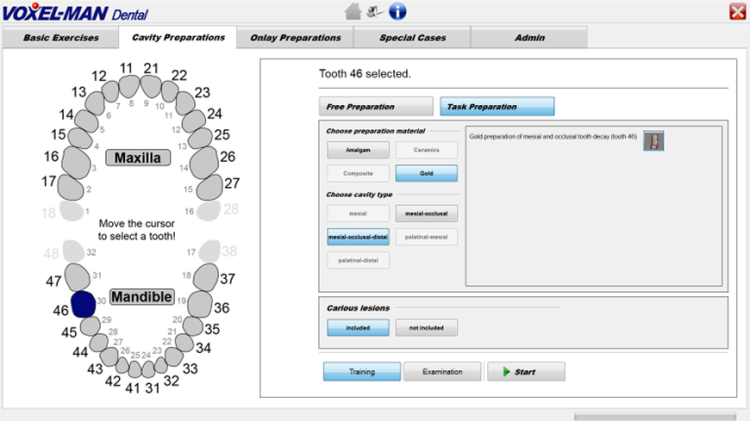Select tooth 26 on maxilla chart
750x421 pixels.
[x=204, y=162]
